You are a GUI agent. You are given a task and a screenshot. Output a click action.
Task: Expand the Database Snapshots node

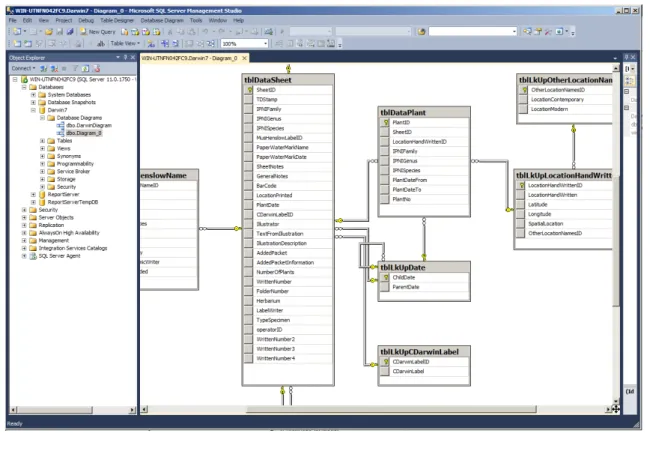point(33,102)
